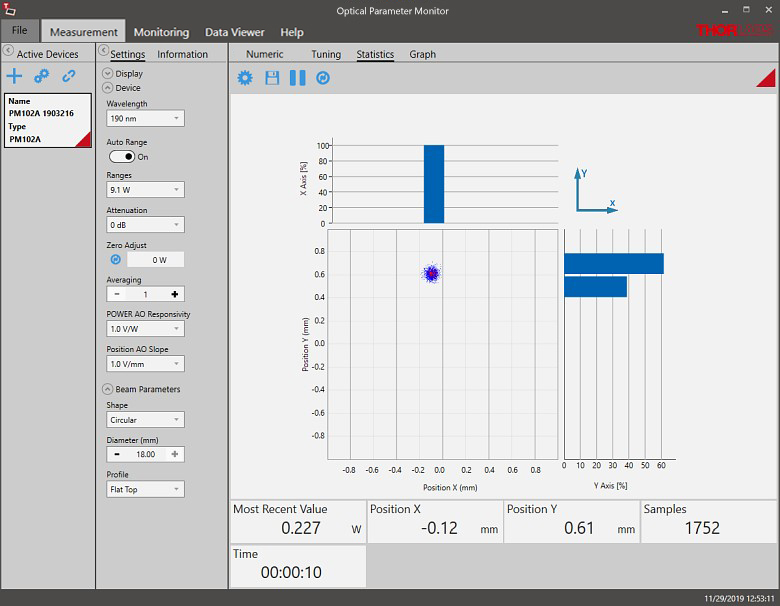Click the add device plus icon
The image size is (780, 606).
[14, 76]
